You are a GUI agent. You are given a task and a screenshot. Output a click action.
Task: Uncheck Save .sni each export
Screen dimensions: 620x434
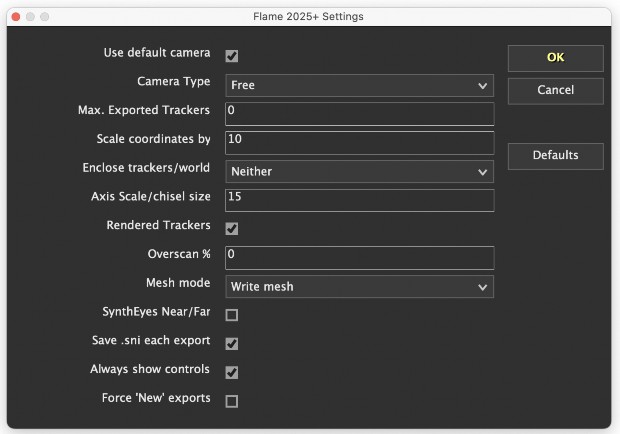[x=232, y=344]
